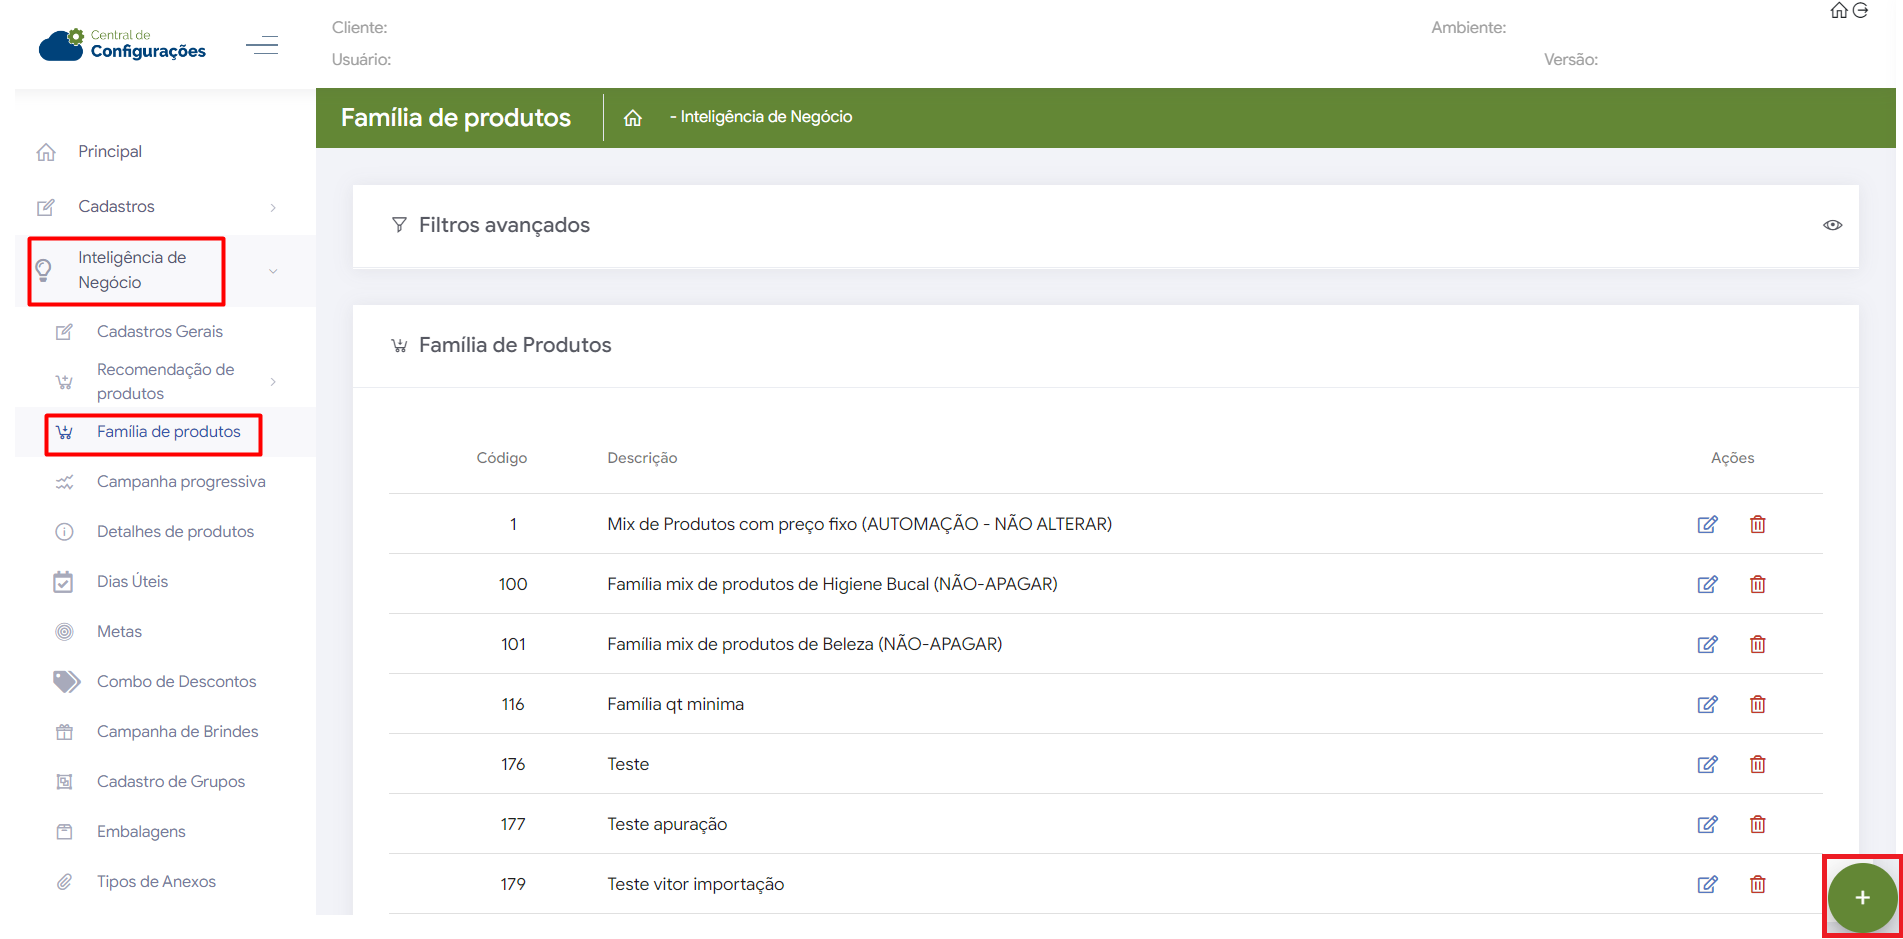Toggle the hamburger sidebar menu
1903x939 pixels.
(262, 45)
